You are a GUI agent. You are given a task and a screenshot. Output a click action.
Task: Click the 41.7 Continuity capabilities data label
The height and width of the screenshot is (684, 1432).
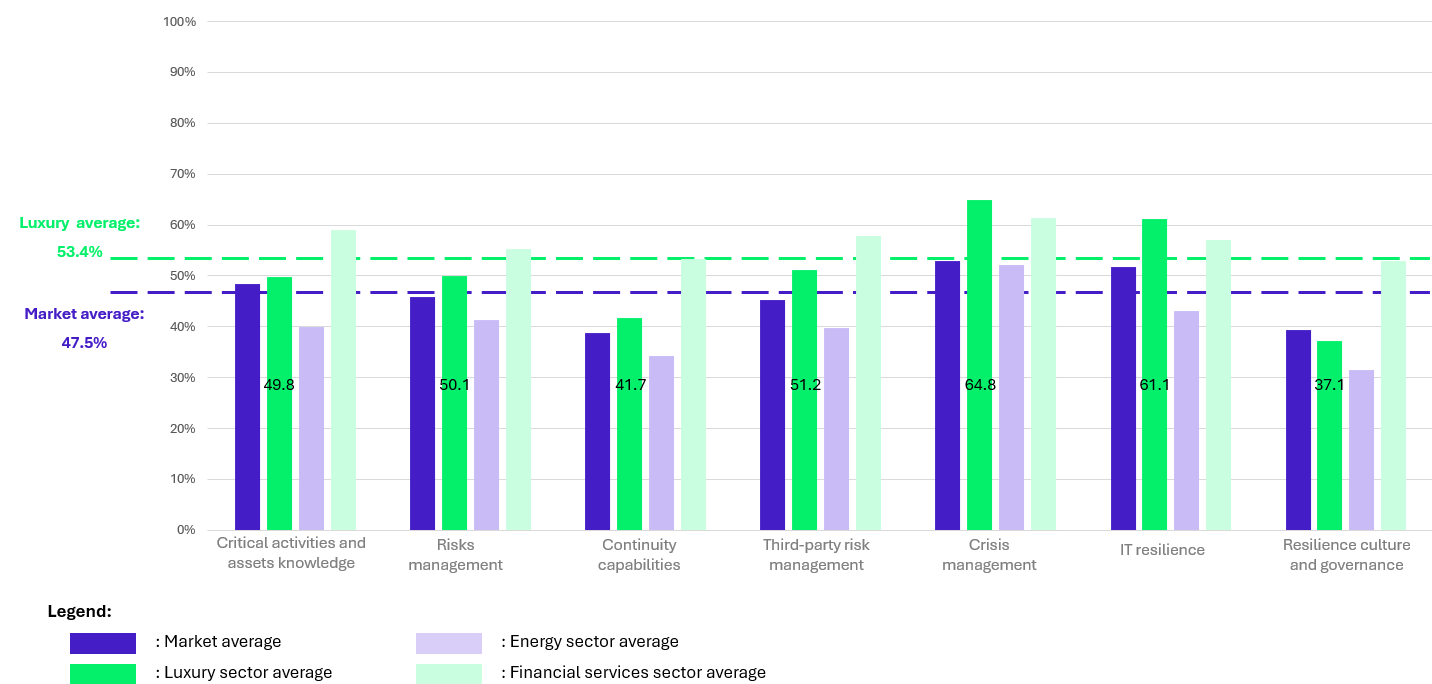(629, 385)
